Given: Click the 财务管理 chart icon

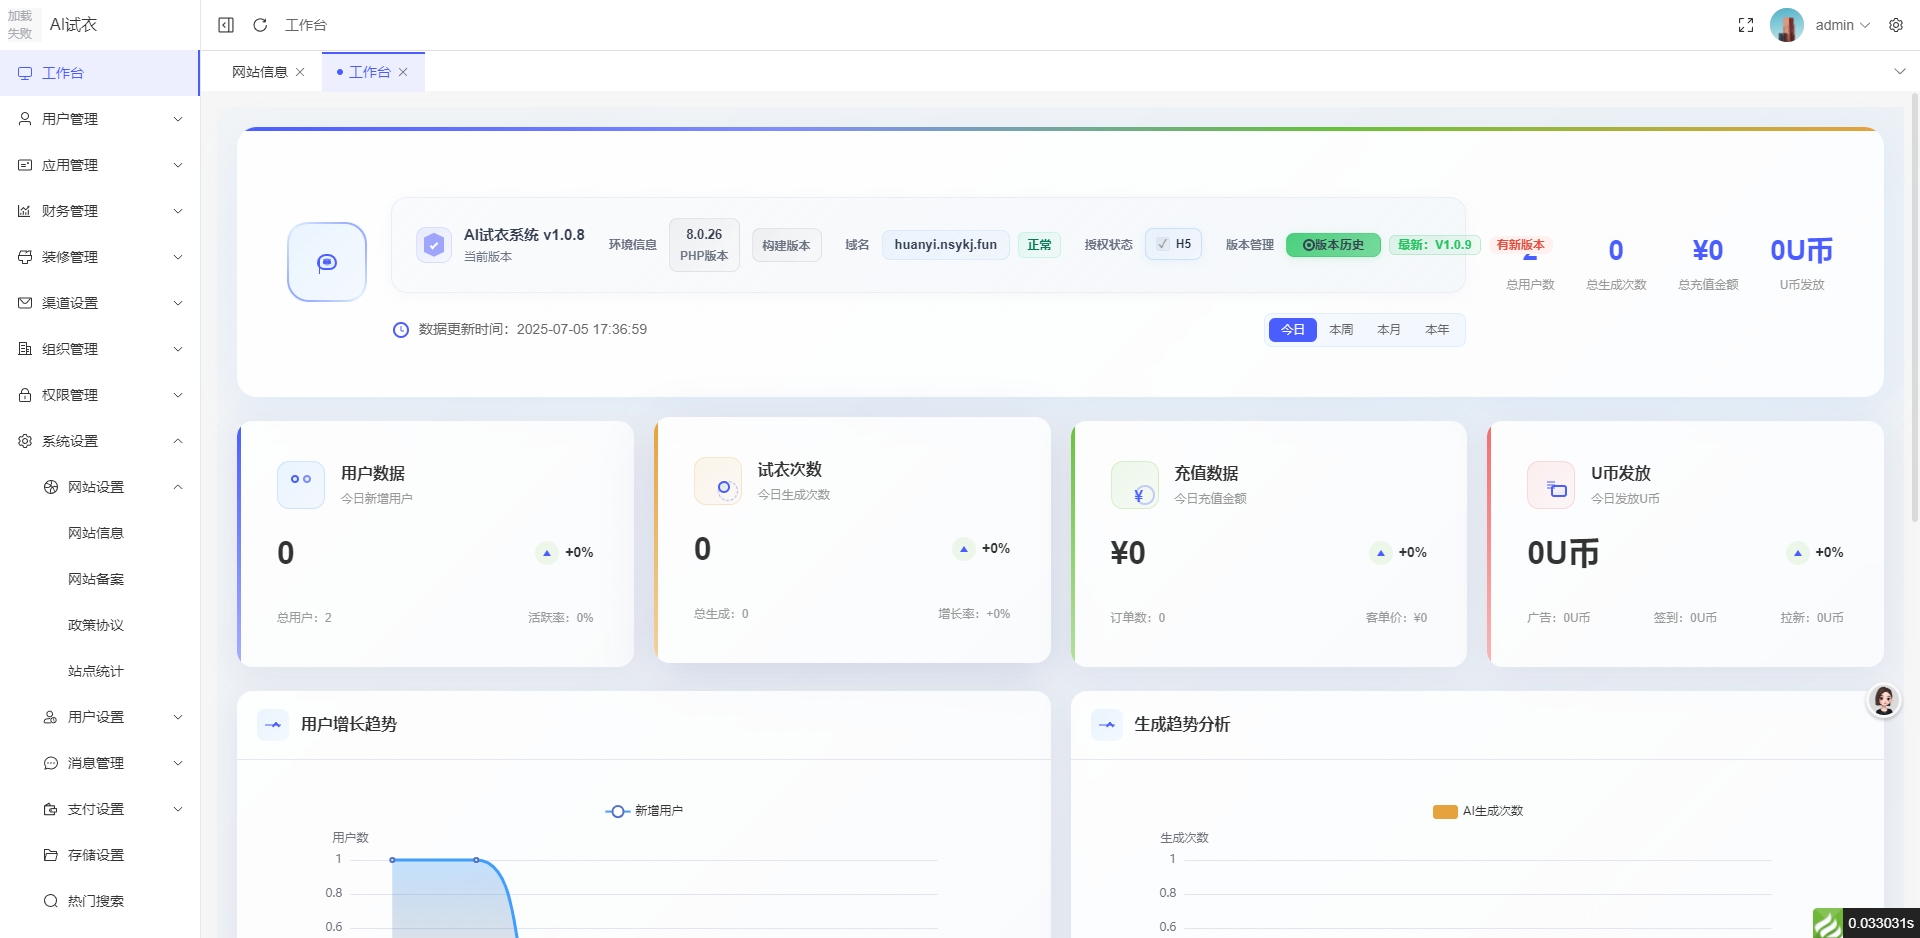Looking at the screenshot, I should pyautogui.click(x=25, y=211).
